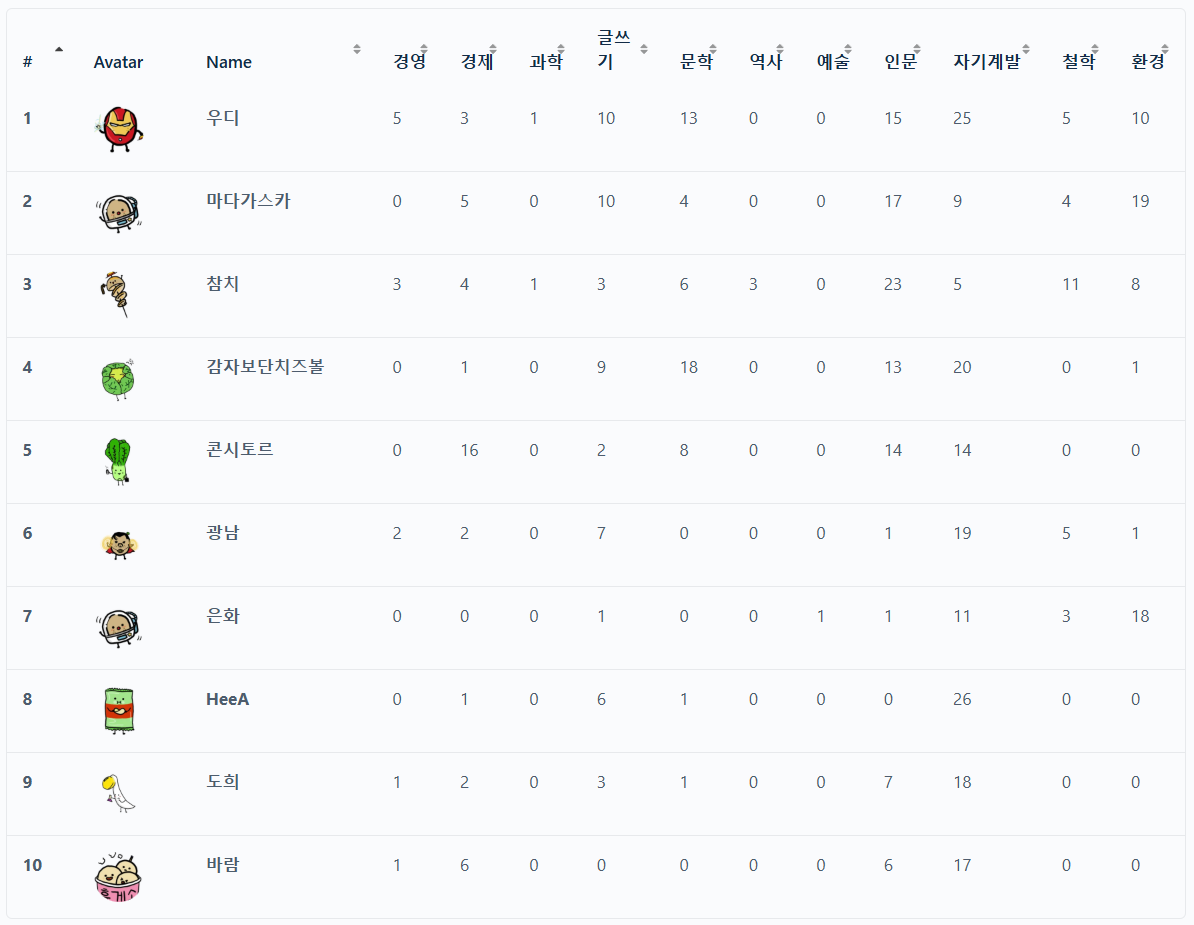
Task: Click 바람's ice cream bowl avatar
Action: click(x=118, y=877)
